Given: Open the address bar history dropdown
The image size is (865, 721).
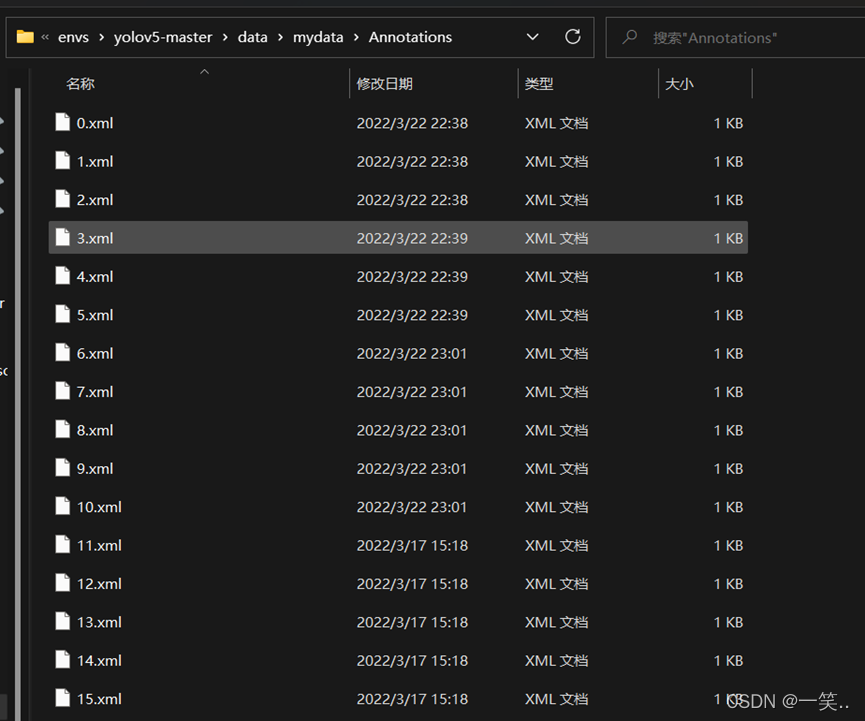Looking at the screenshot, I should [532, 37].
